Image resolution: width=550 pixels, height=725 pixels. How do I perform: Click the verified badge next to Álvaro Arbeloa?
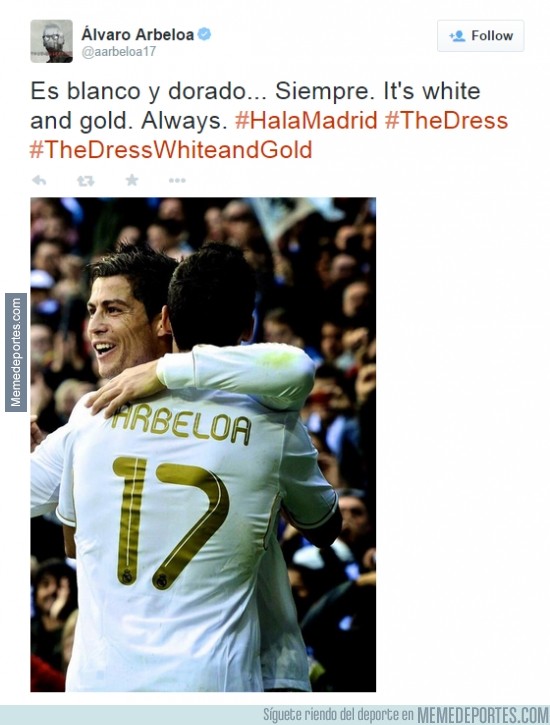tap(204, 34)
